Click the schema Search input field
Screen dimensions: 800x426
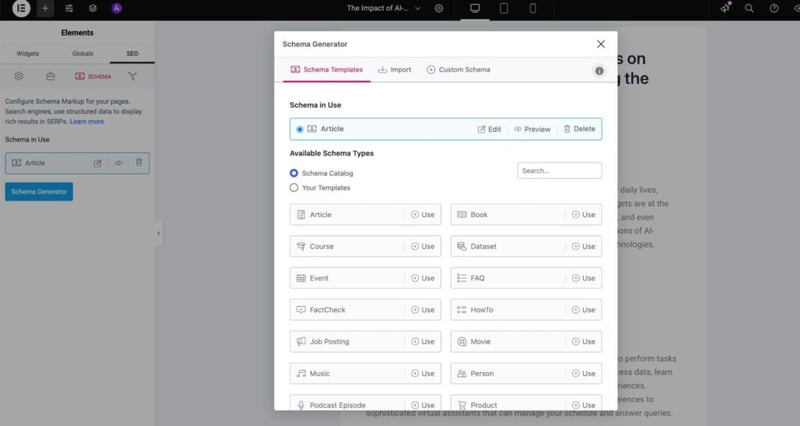pos(559,171)
